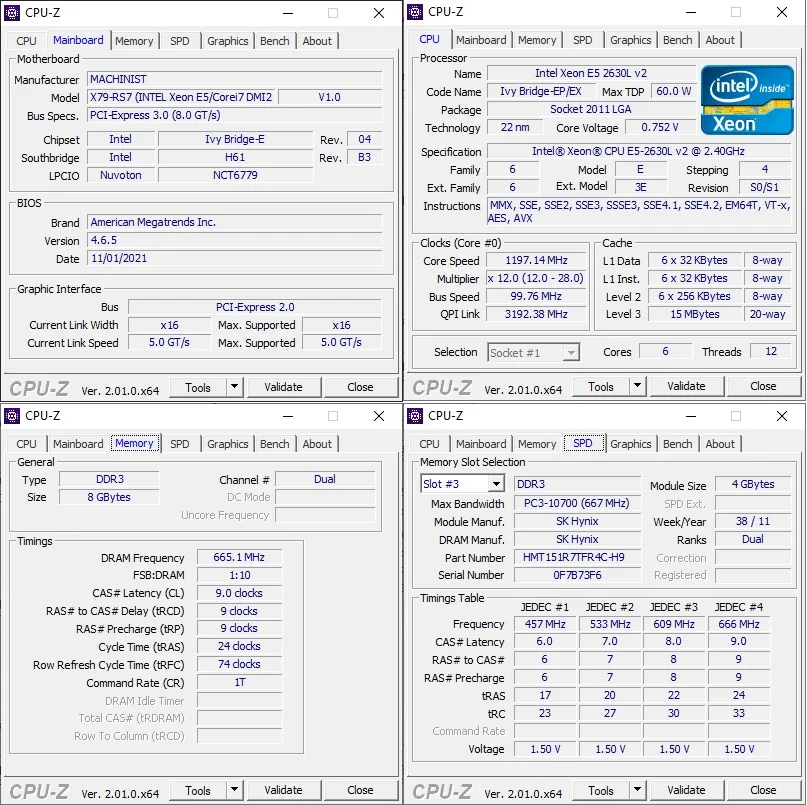Click the PC3-10700 (667 MHz) bandwidth field
The height and width of the screenshot is (805, 807).
click(x=577, y=503)
